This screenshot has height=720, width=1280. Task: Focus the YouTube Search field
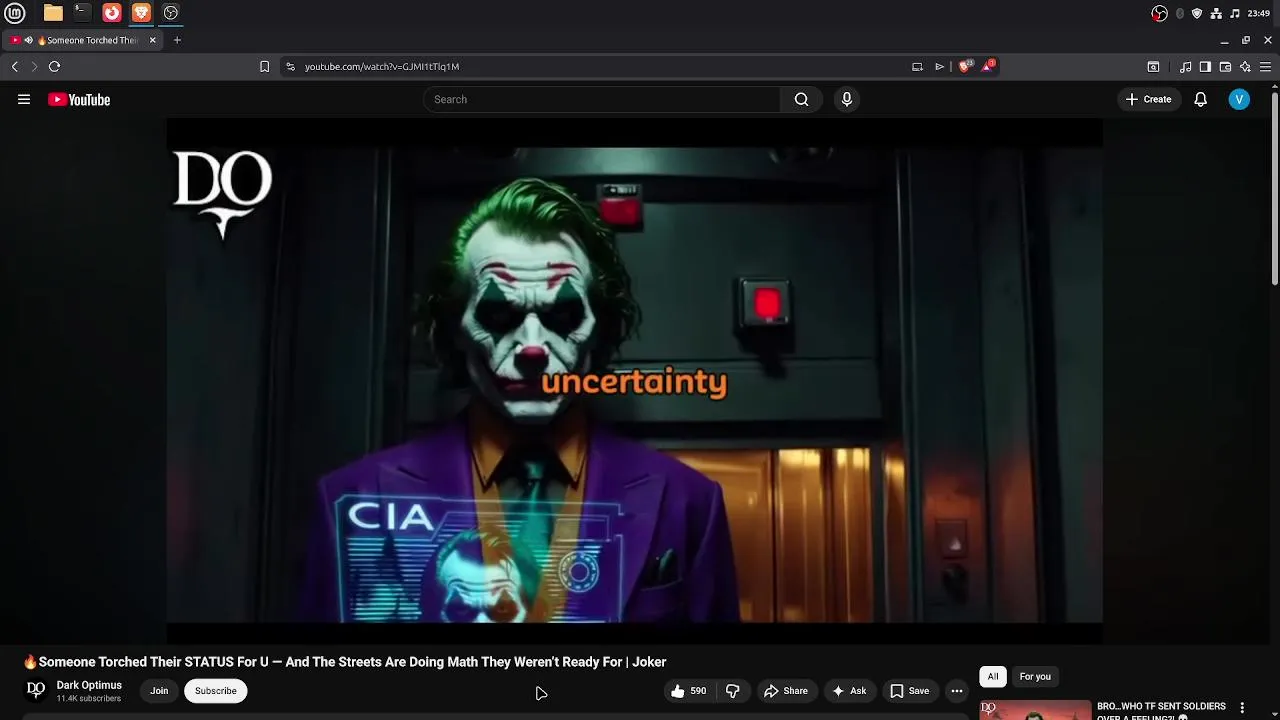click(602, 99)
